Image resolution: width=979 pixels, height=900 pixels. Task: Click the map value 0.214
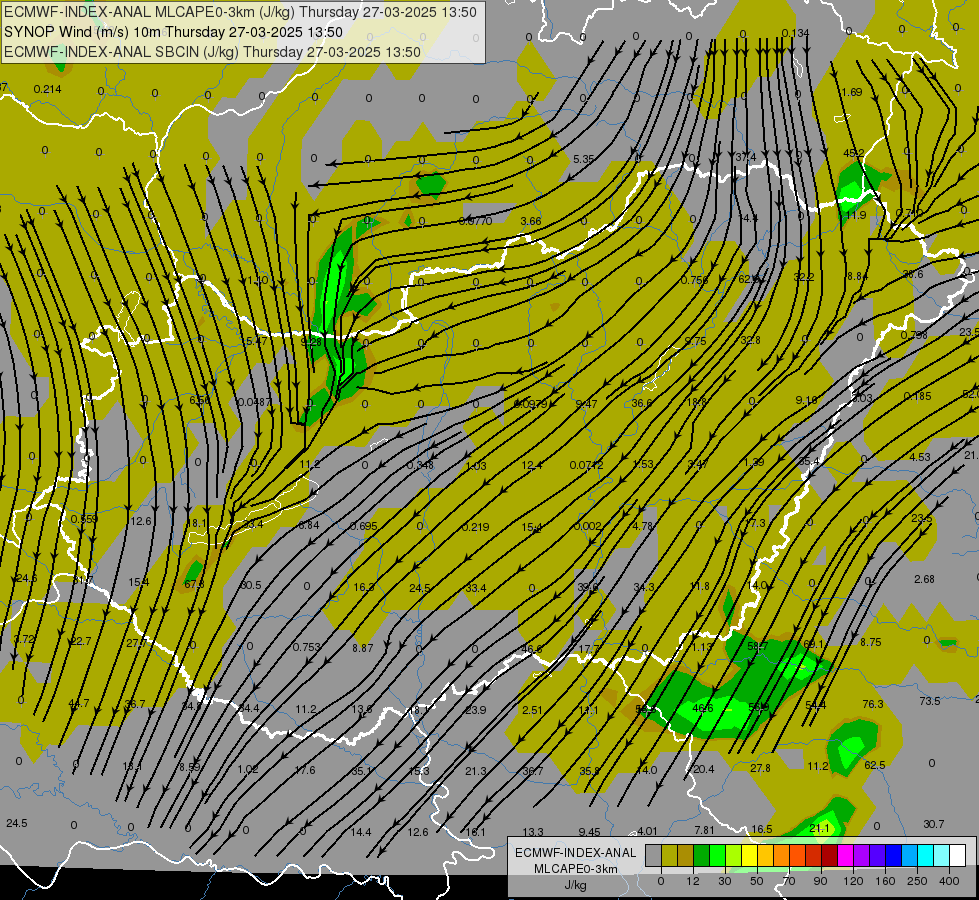tap(47, 89)
